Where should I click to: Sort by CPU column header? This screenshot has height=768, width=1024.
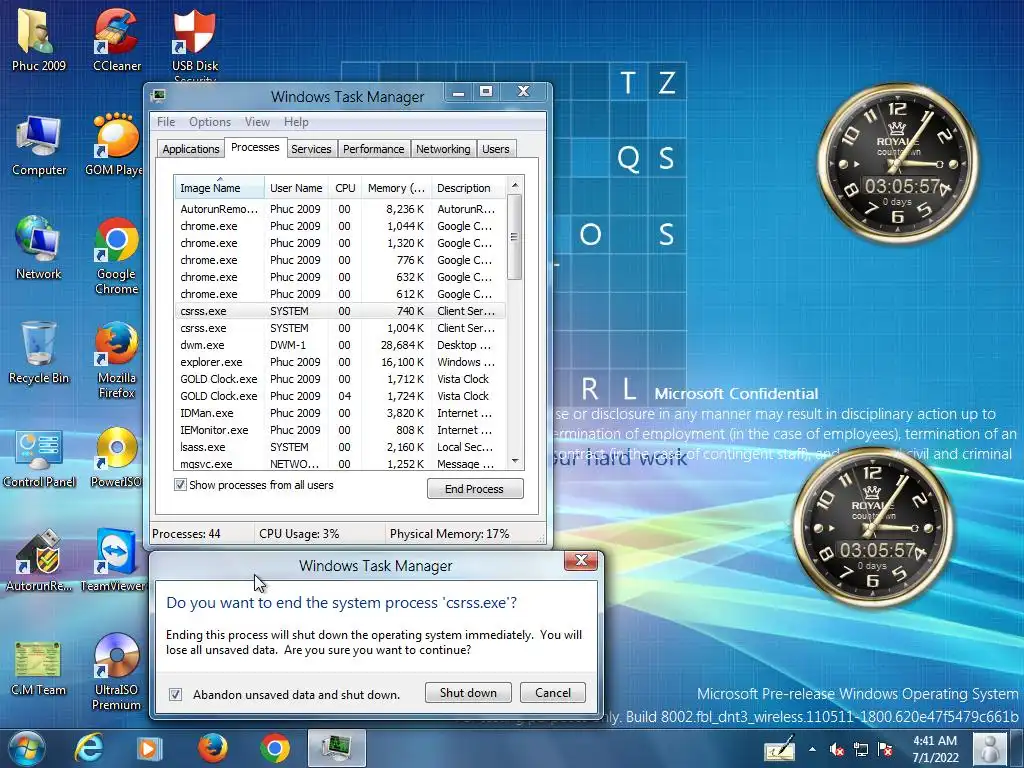(x=345, y=188)
